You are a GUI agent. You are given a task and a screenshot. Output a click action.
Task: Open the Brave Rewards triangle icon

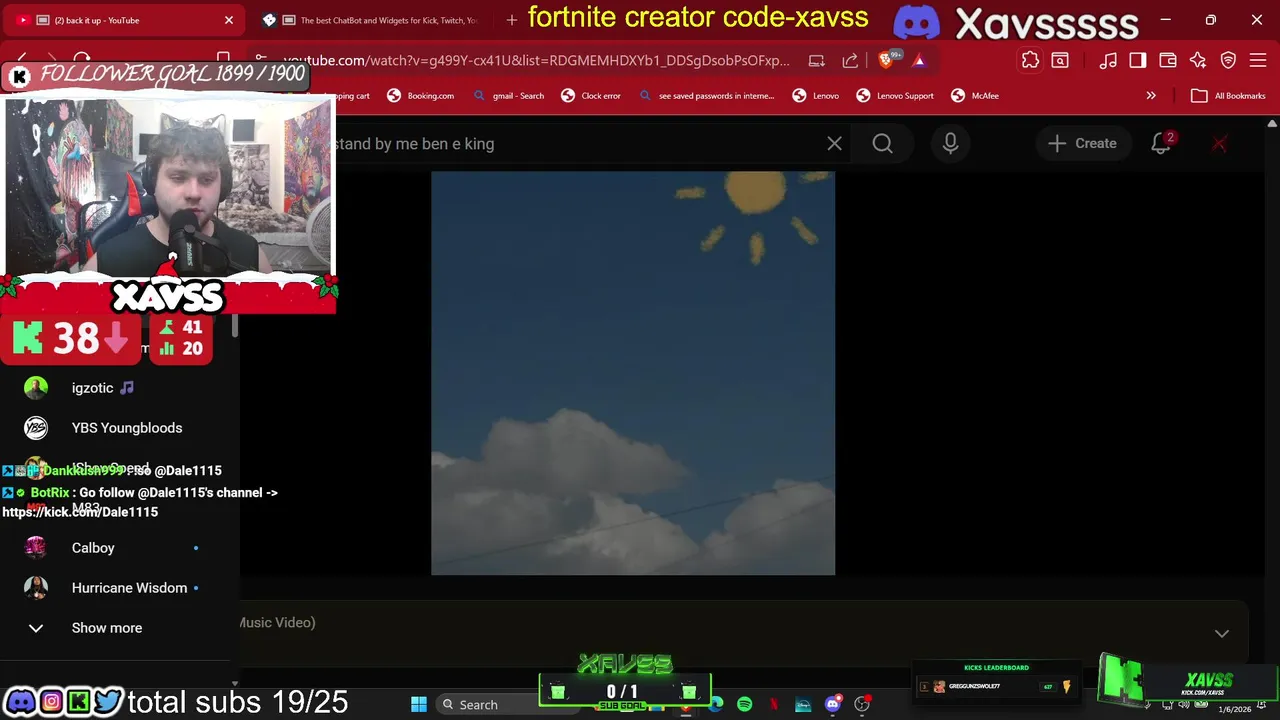tap(919, 60)
